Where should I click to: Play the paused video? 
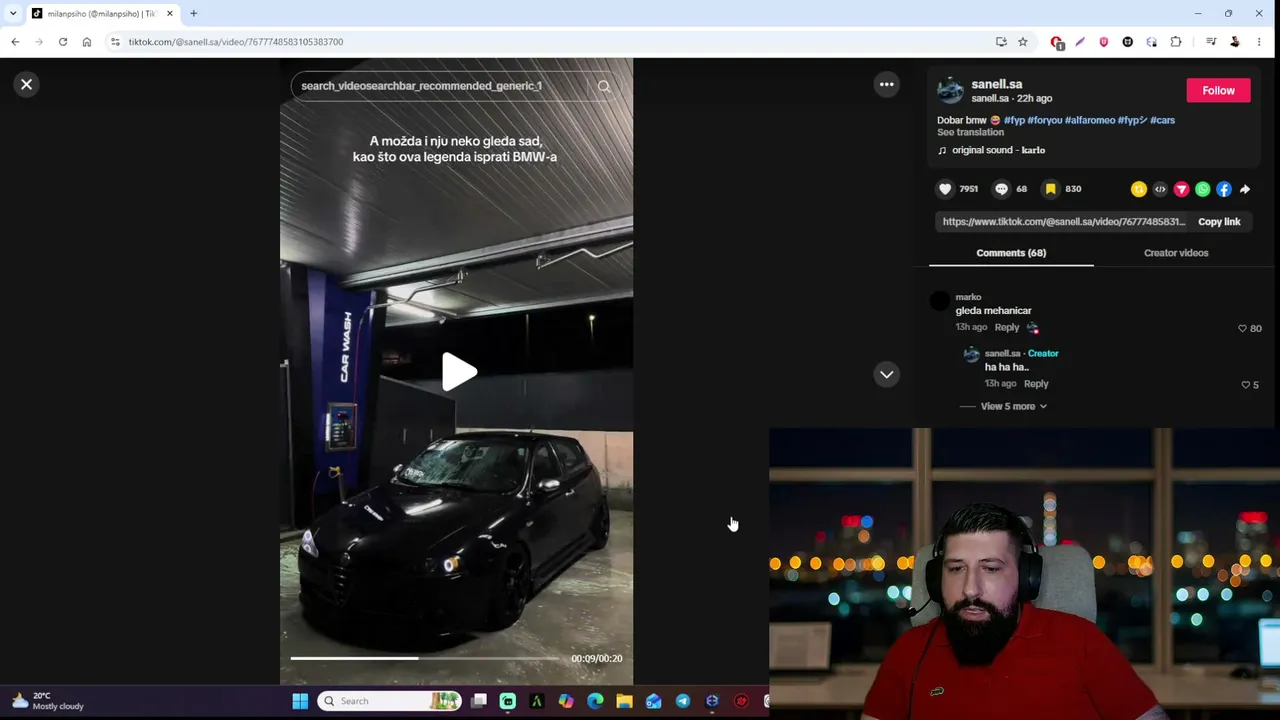tap(458, 372)
